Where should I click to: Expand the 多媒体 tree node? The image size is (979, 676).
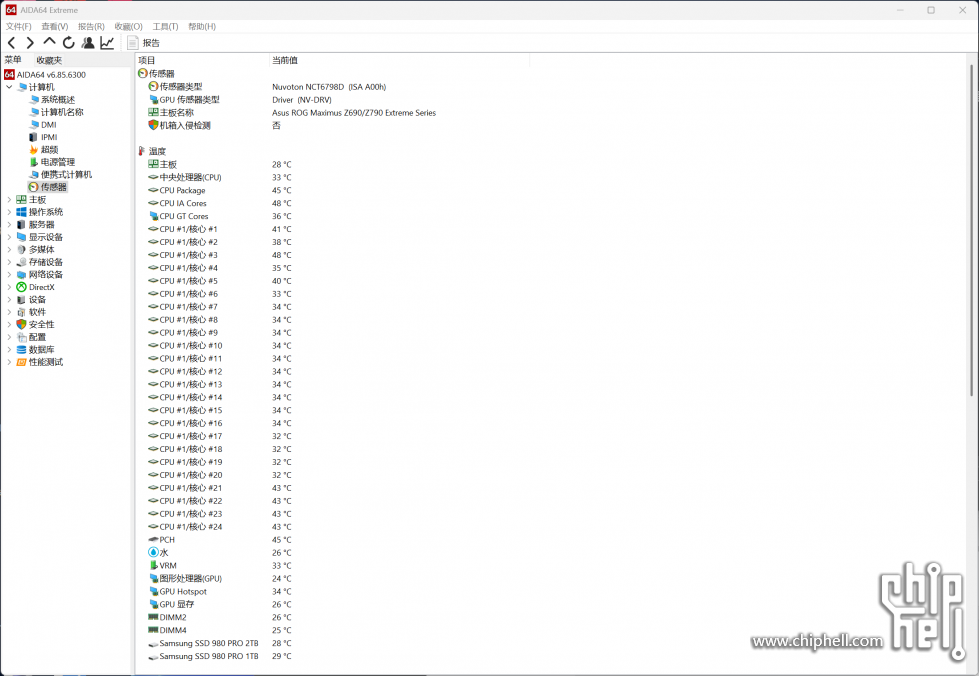tap(9, 249)
